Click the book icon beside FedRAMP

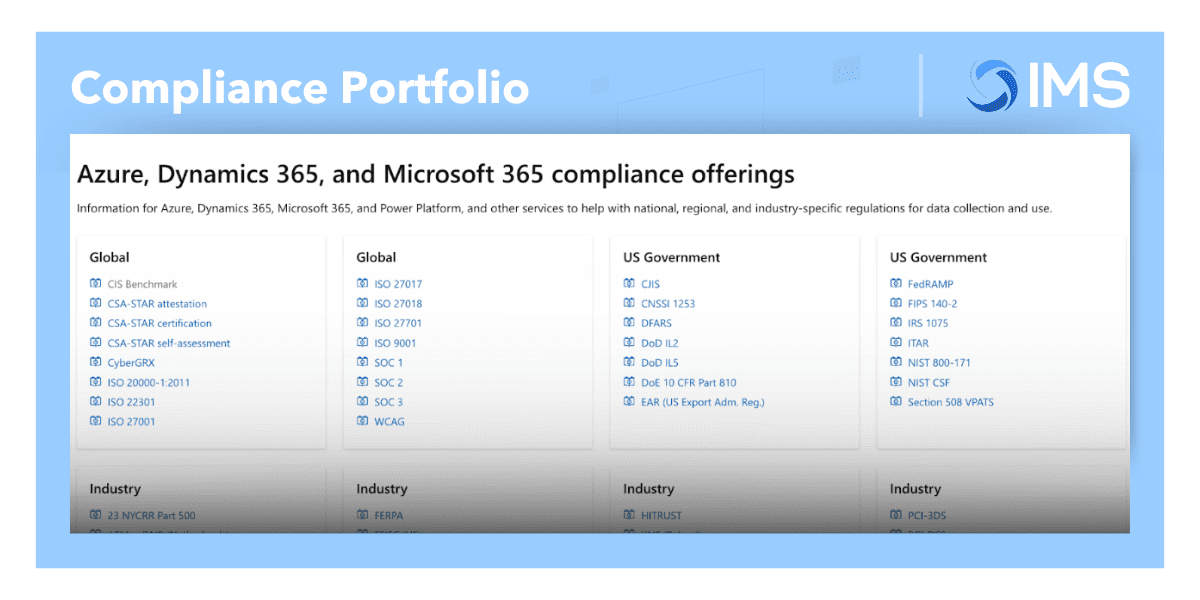(897, 284)
